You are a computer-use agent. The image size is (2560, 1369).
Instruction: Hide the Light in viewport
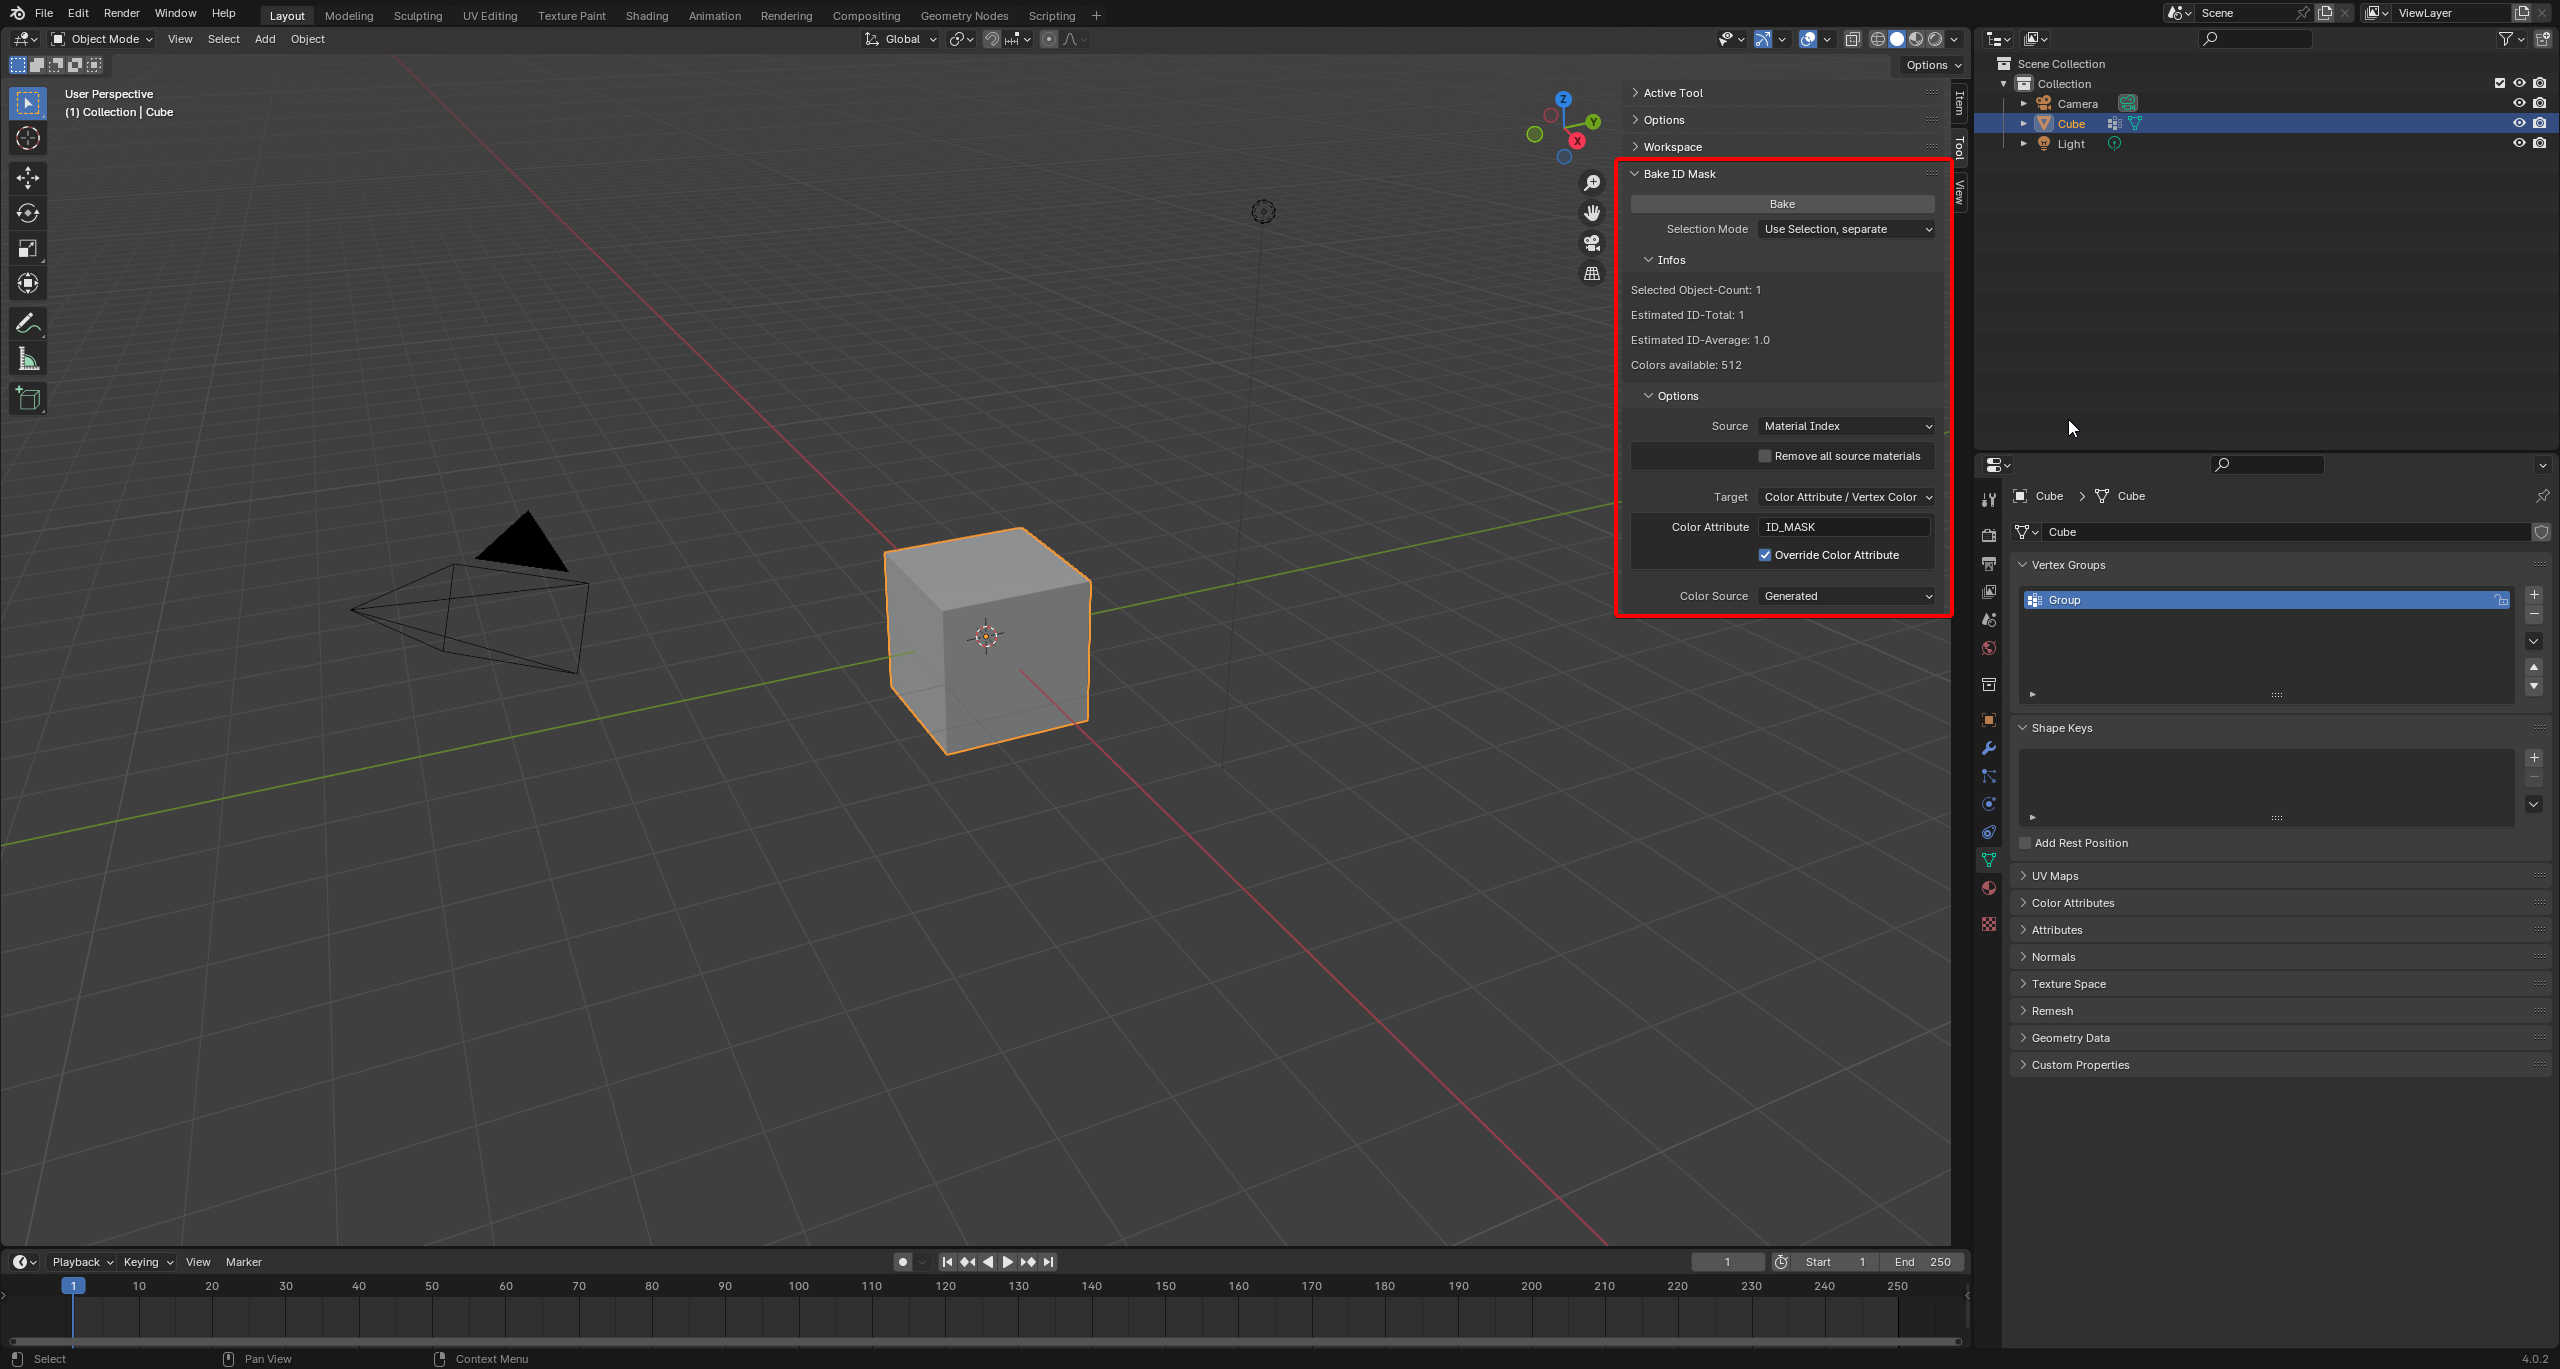(2518, 143)
